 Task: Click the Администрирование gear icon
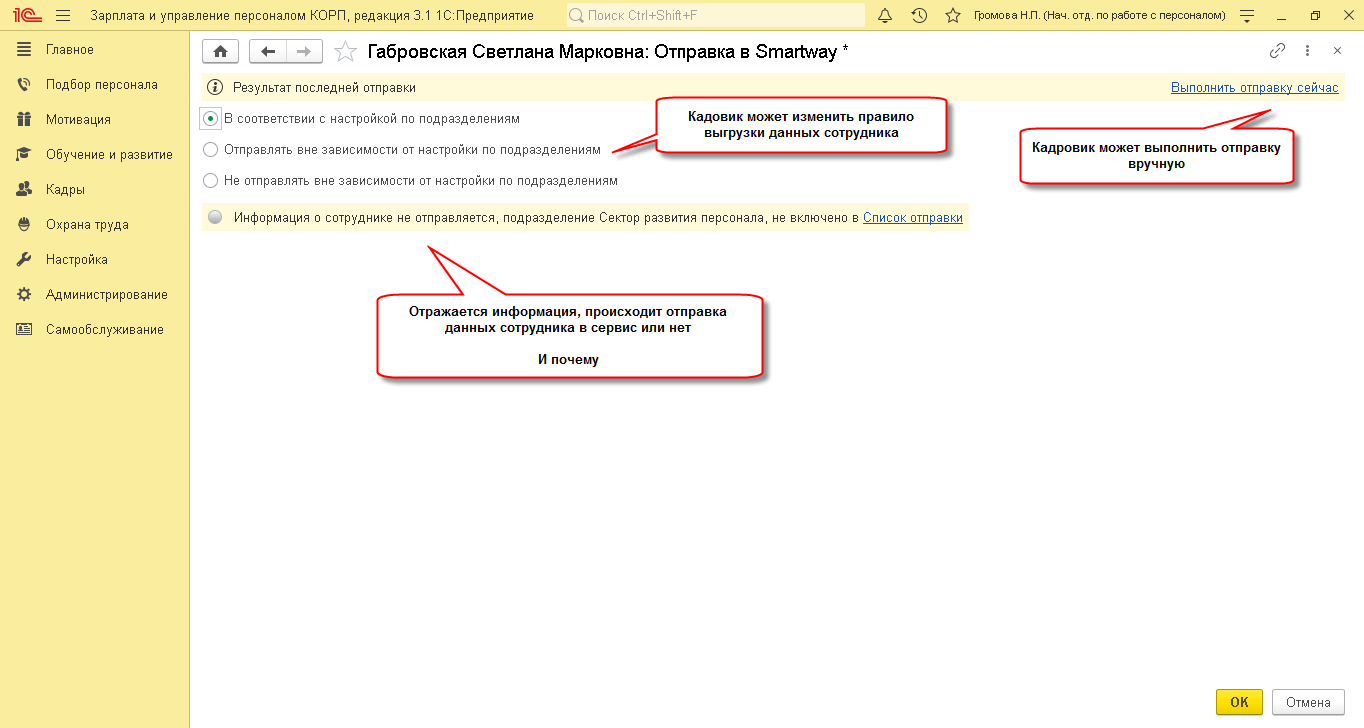click(x=24, y=295)
